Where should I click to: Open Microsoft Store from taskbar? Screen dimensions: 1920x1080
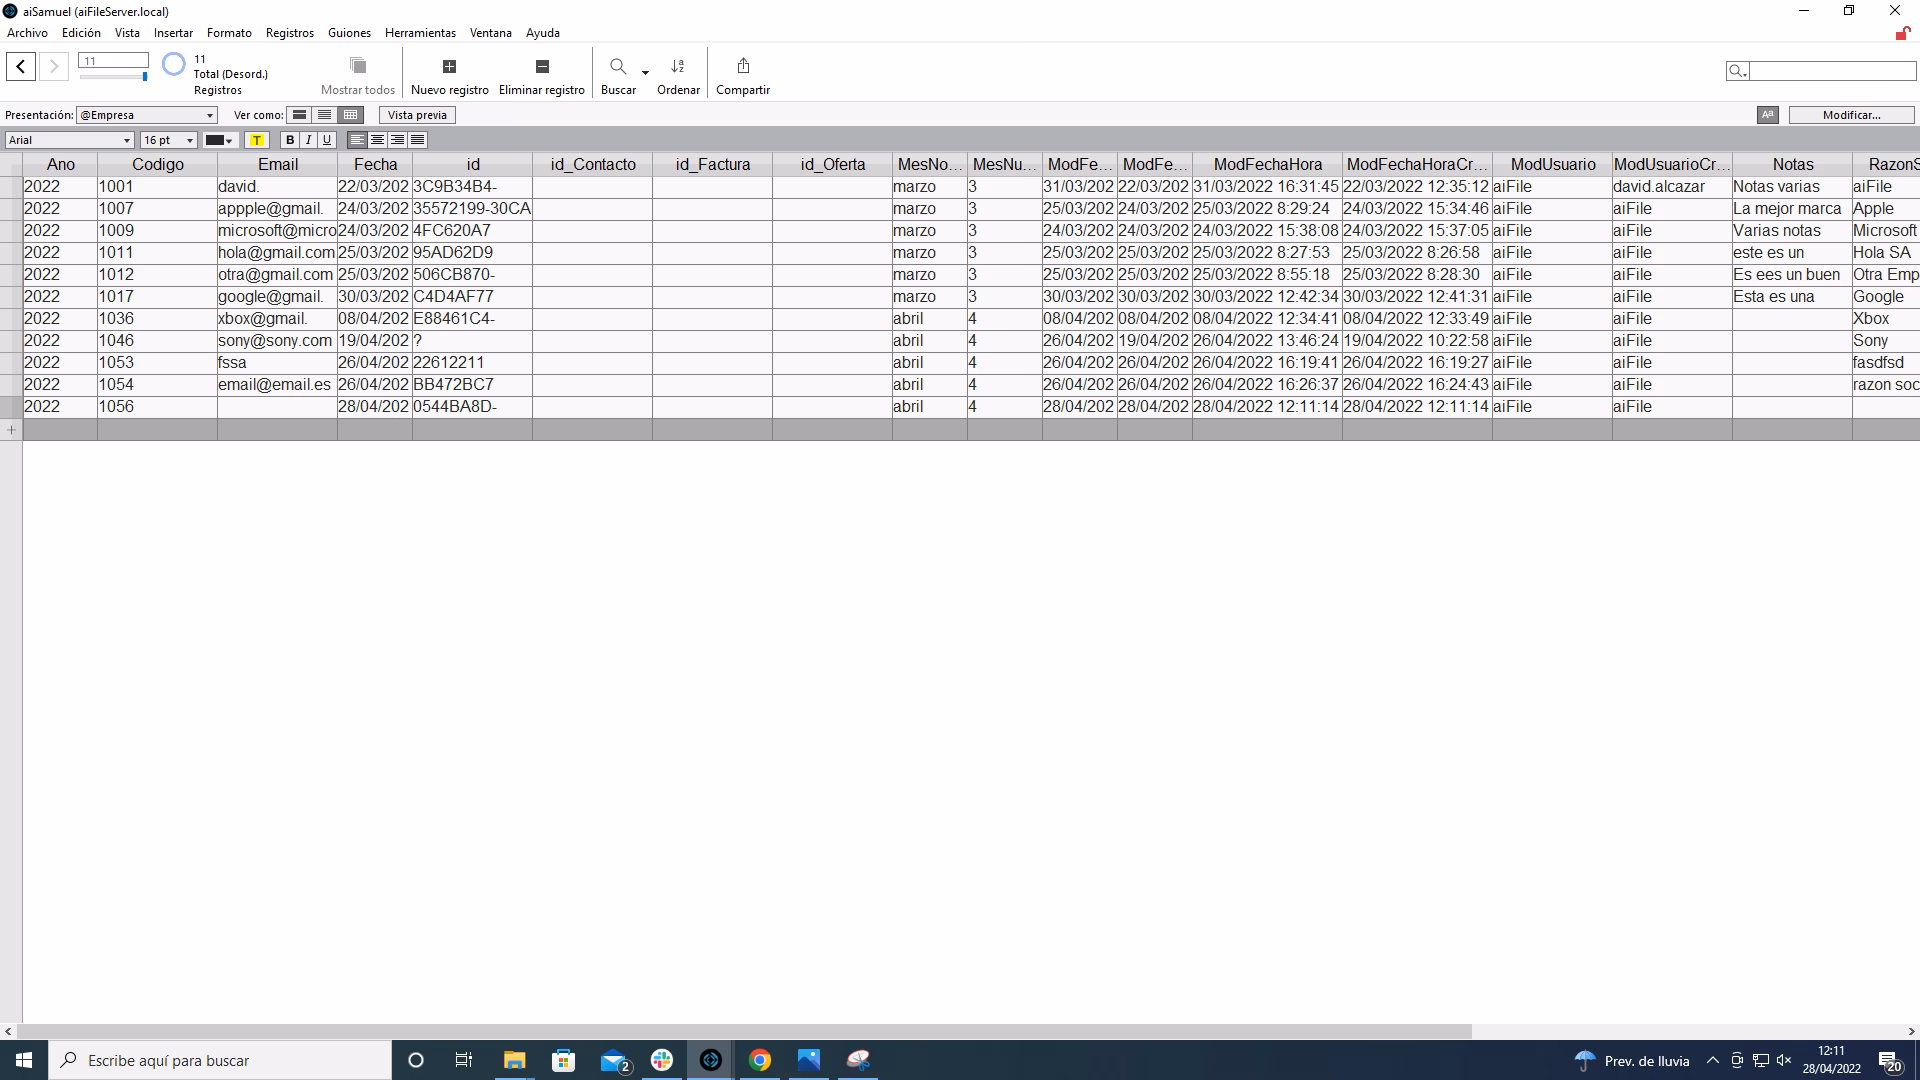pos(563,1060)
